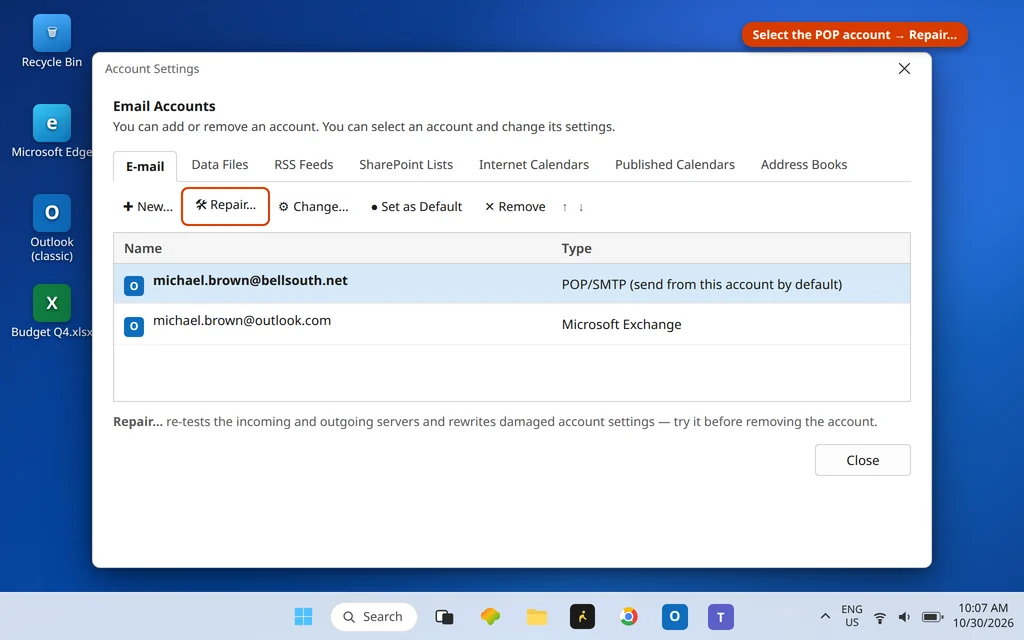Open Teams from the taskbar
This screenshot has width=1024, height=640.
(x=720, y=616)
